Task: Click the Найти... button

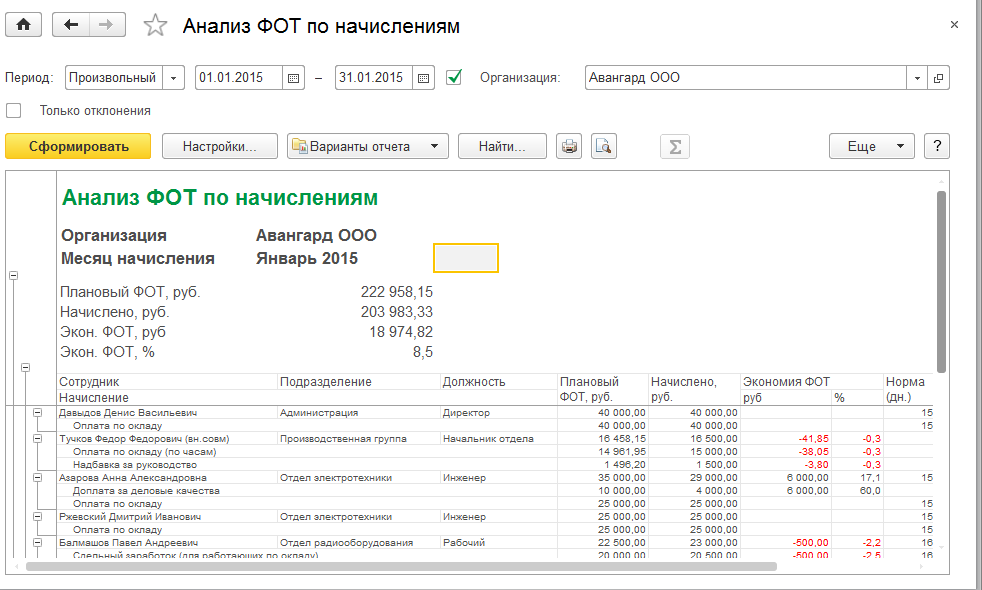Action: click(502, 147)
